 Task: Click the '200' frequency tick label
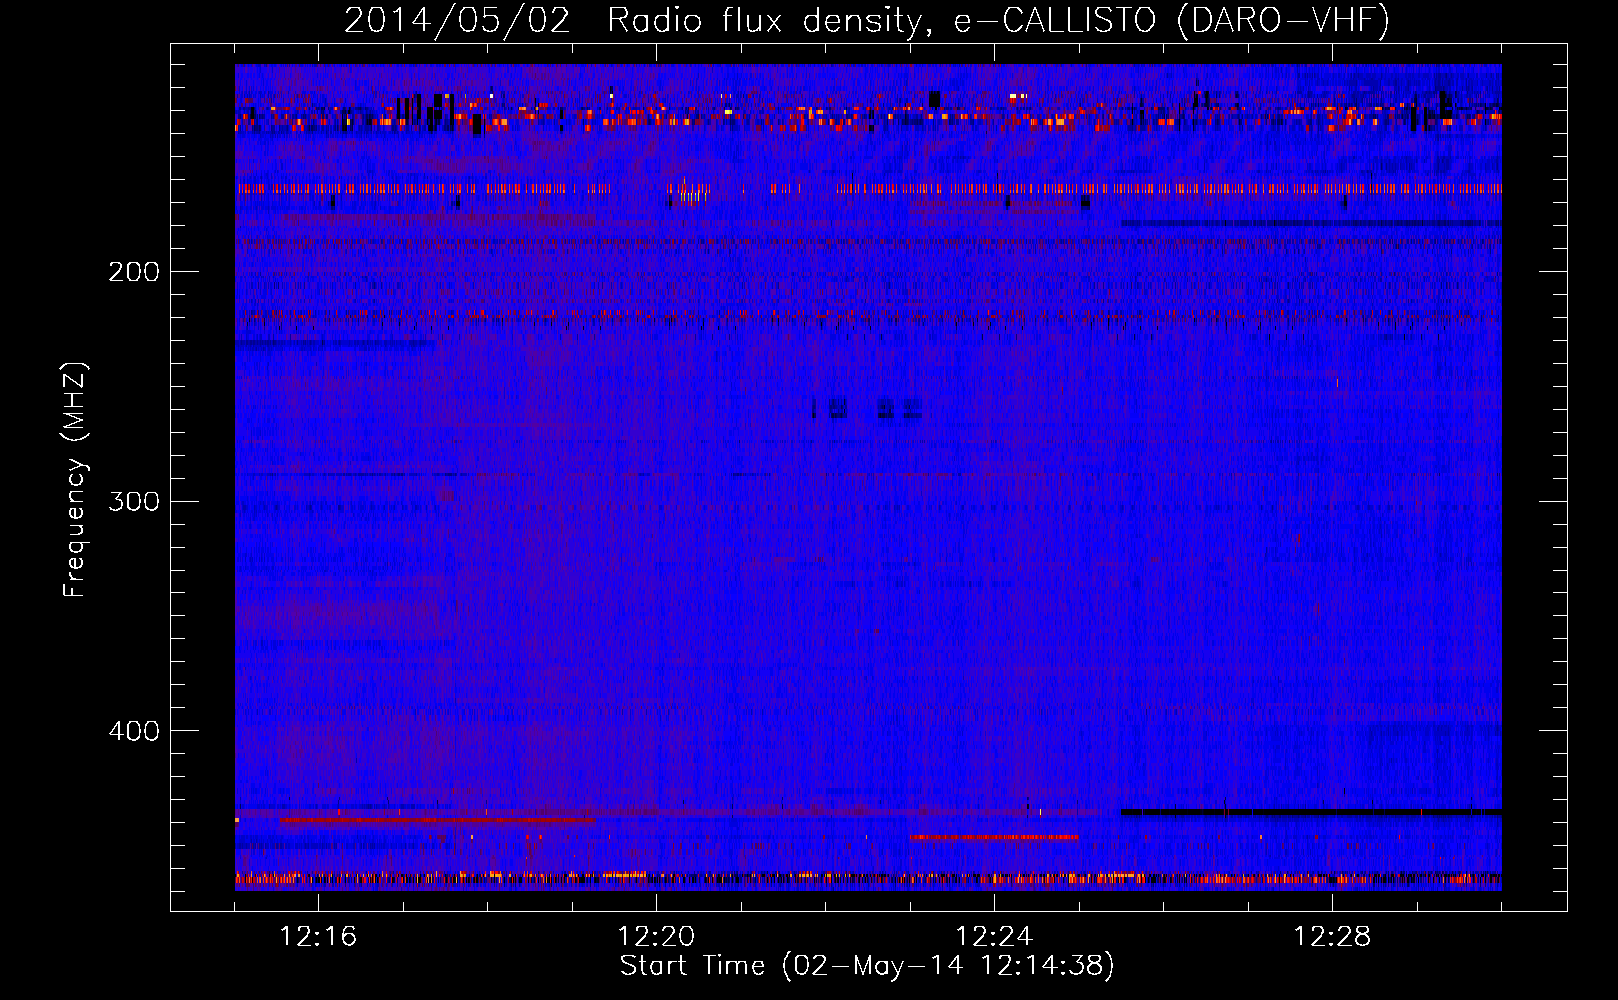pyautogui.click(x=134, y=271)
